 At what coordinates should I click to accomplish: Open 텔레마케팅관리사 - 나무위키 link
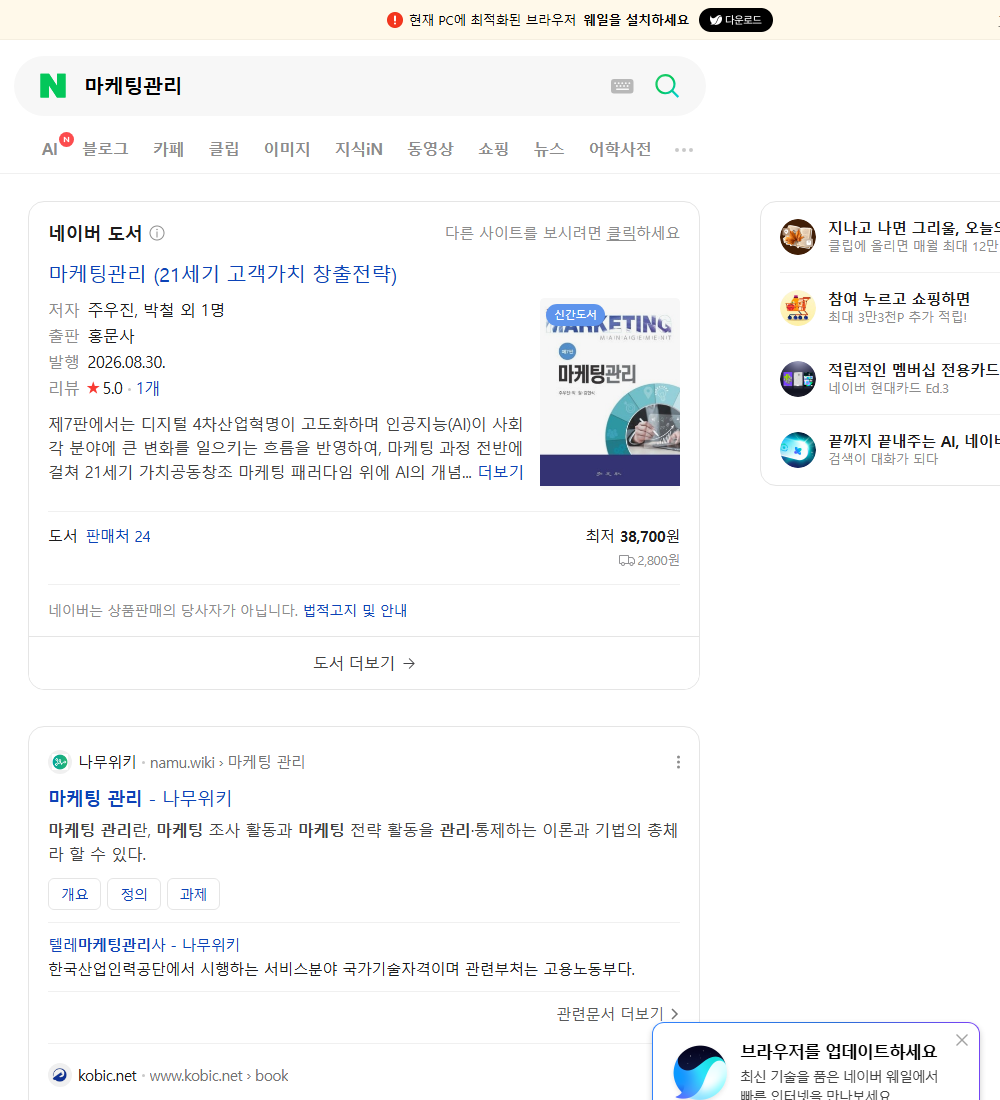144,945
